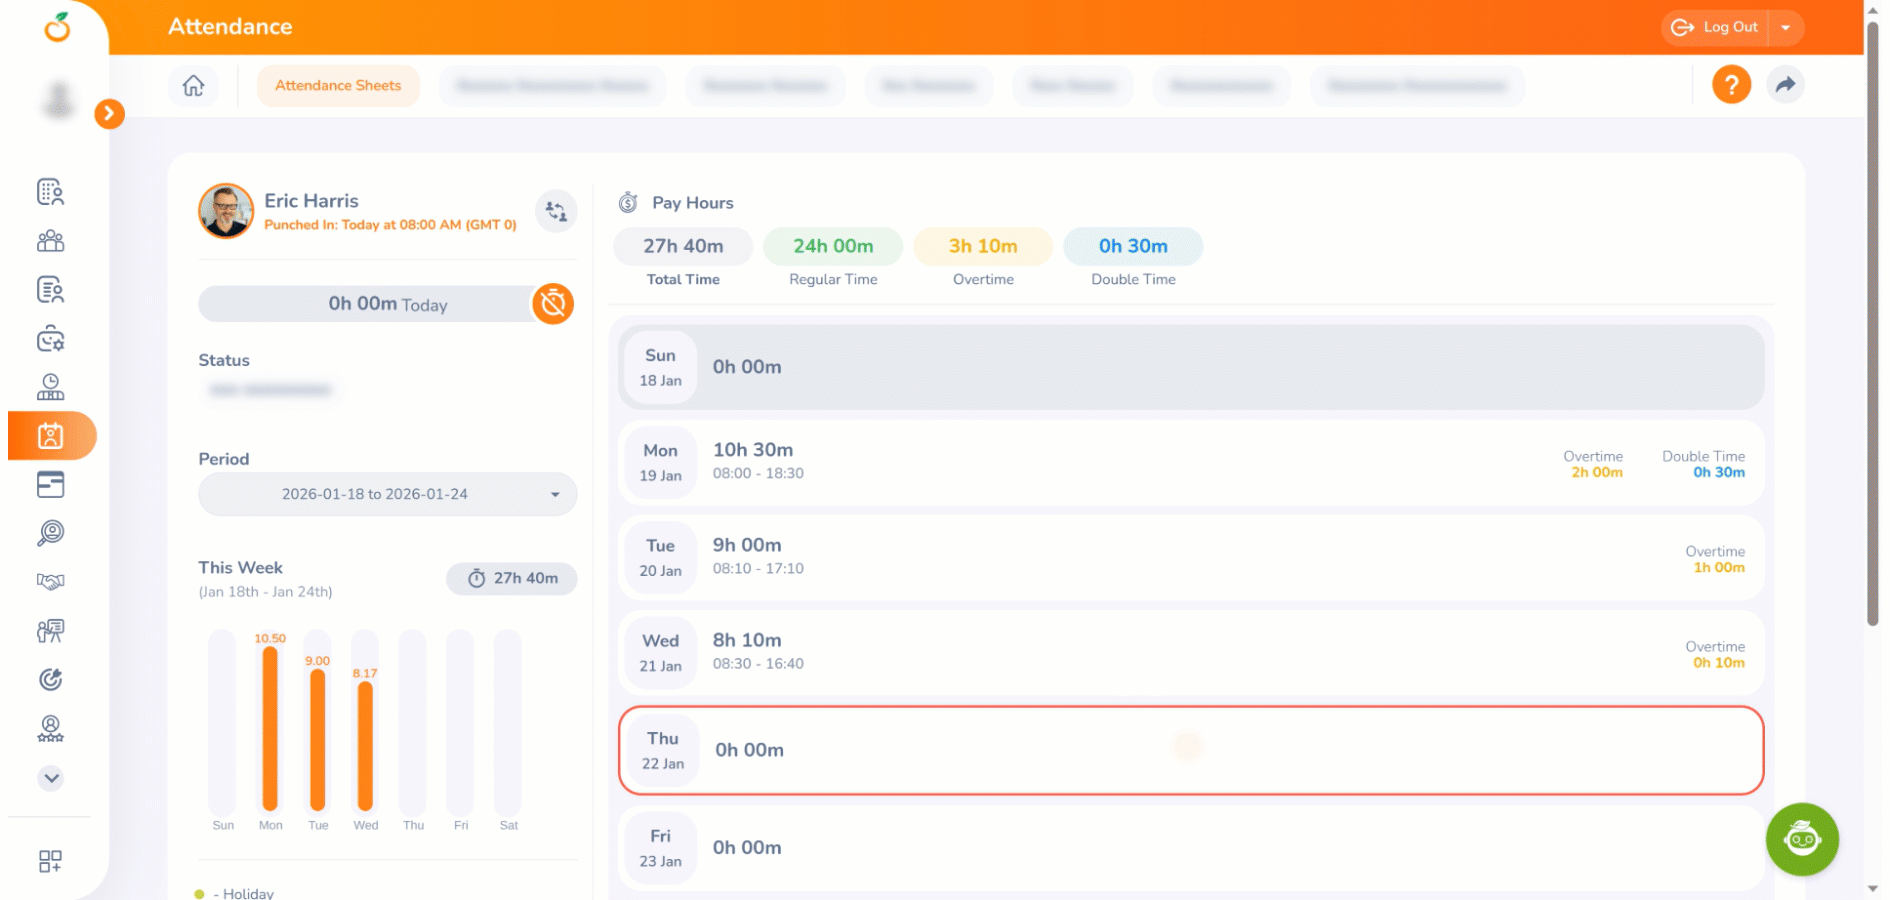Select the Attendance calendar icon in sidebar
The width and height of the screenshot is (1890, 900).
point(51,436)
